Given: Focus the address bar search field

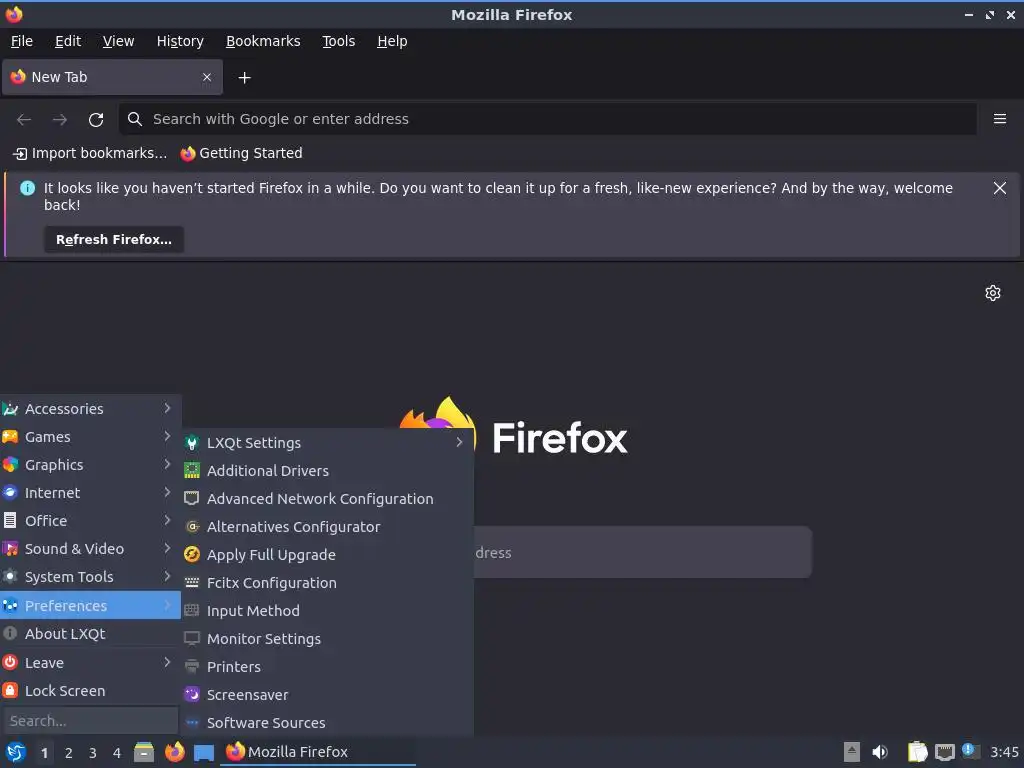Looking at the screenshot, I should (x=547, y=119).
